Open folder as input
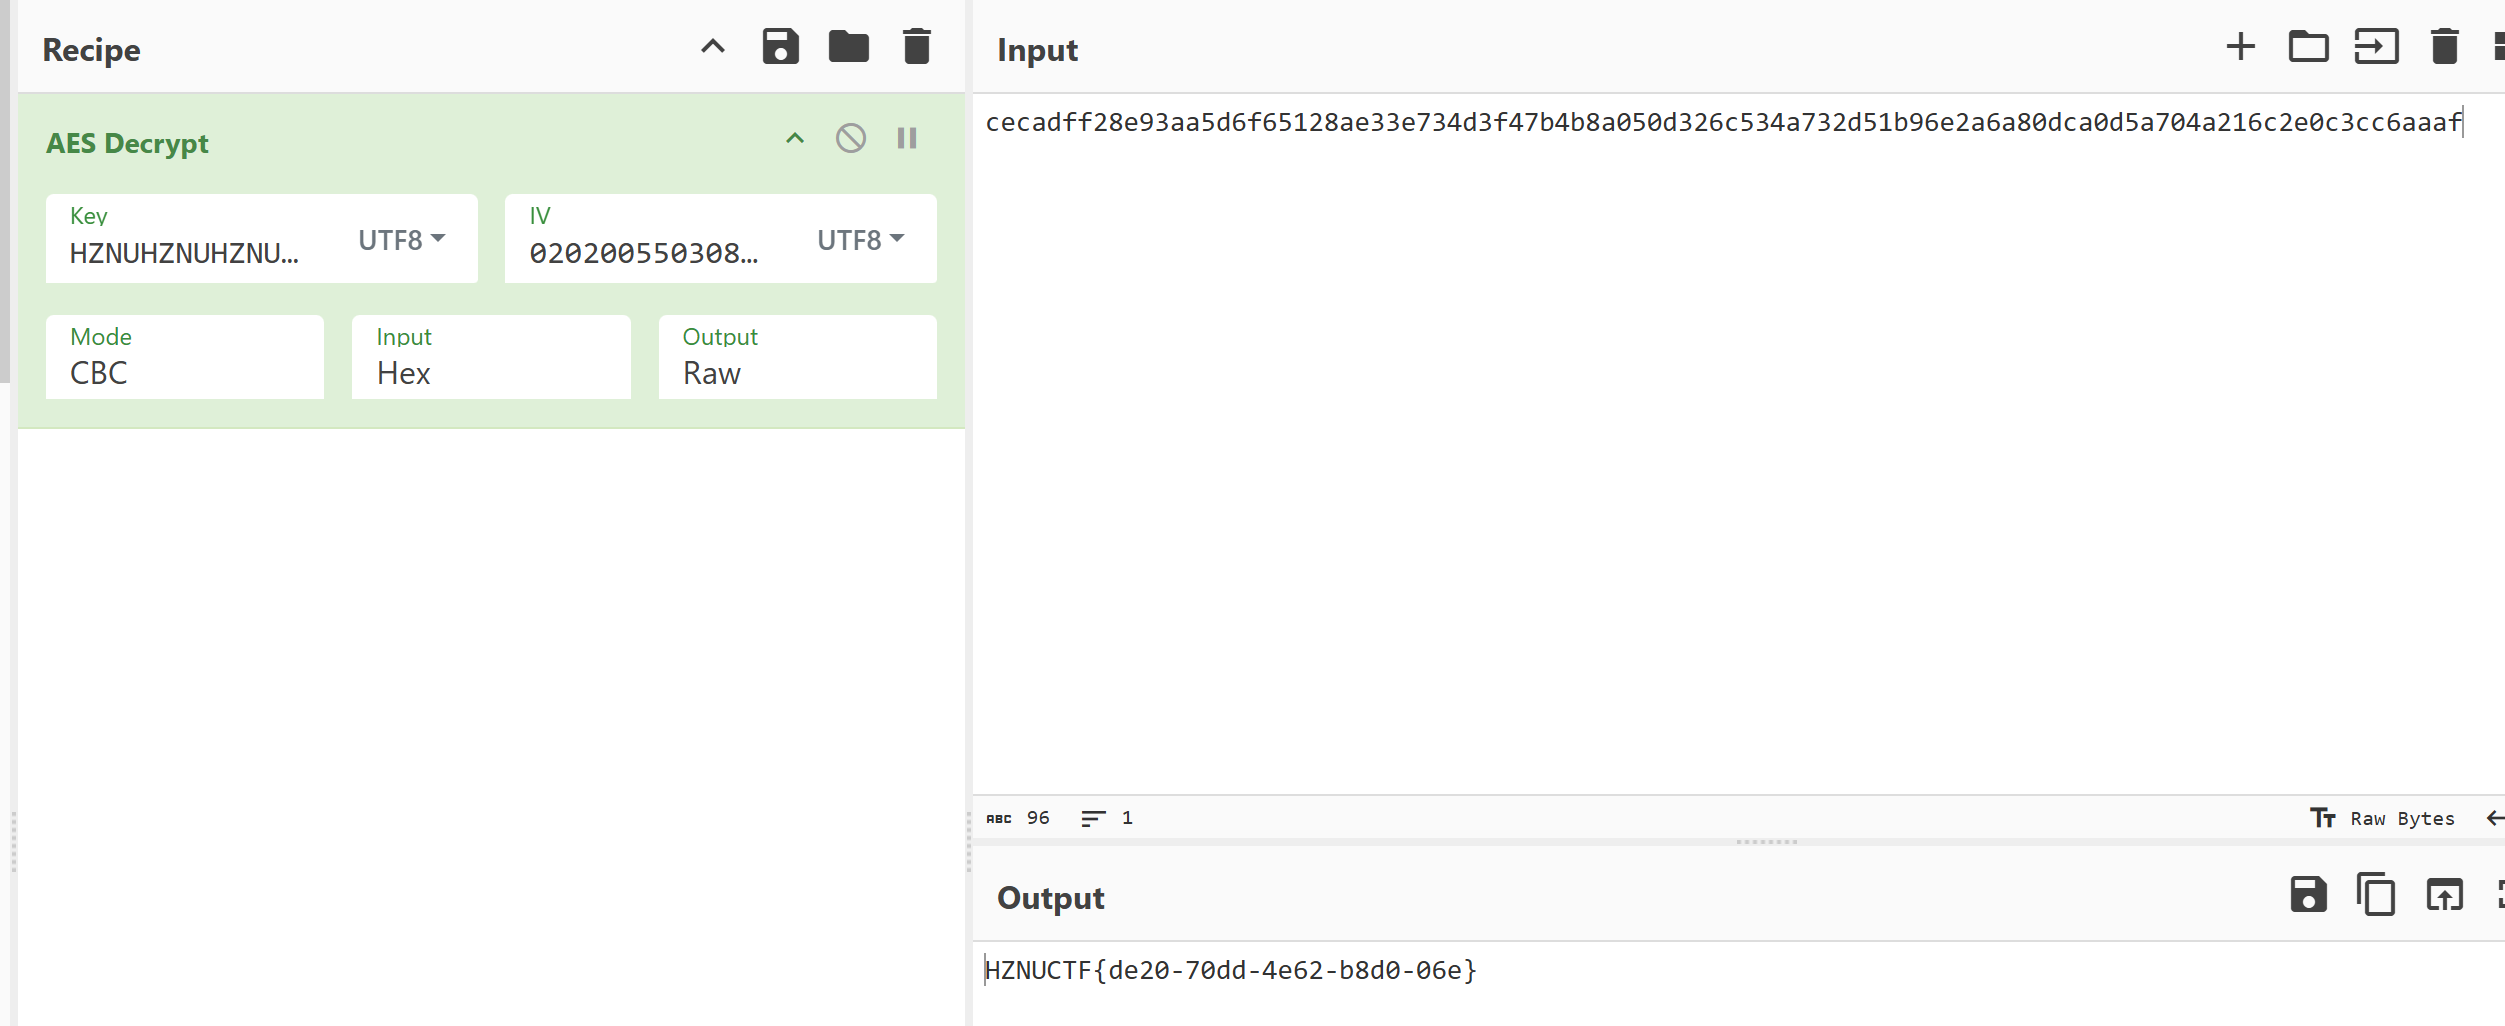The height and width of the screenshot is (1026, 2505). click(2308, 47)
